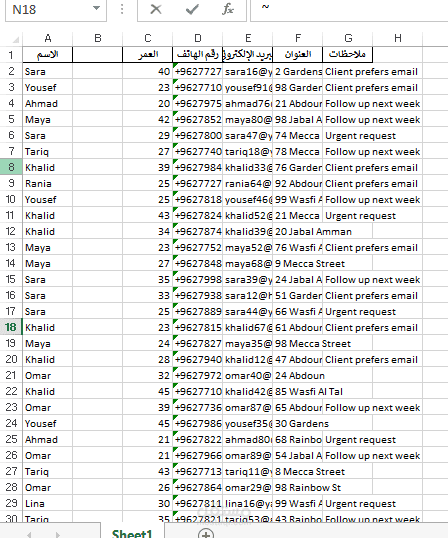Click the Select All corner triangle
The width and height of the screenshot is (448, 538).
15,40
